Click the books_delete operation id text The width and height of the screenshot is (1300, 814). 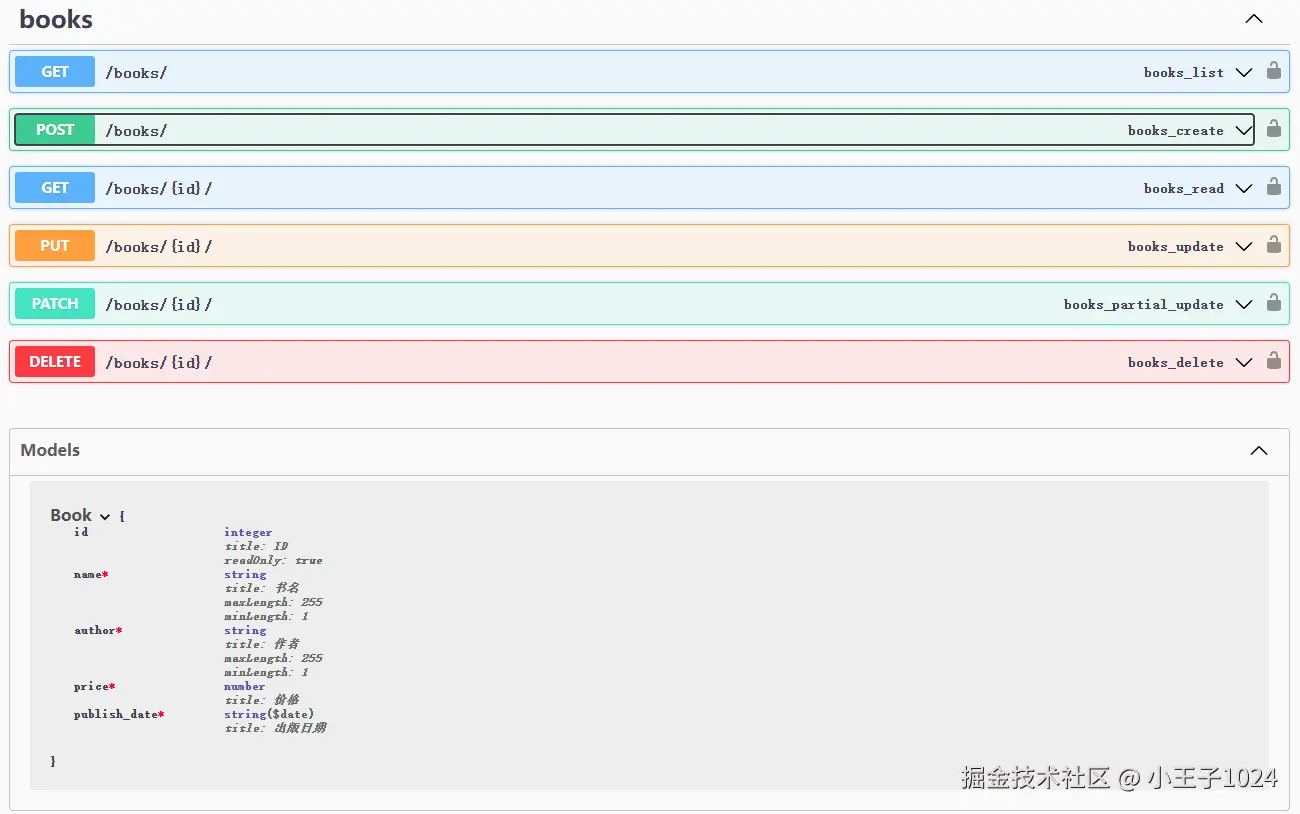click(1176, 363)
